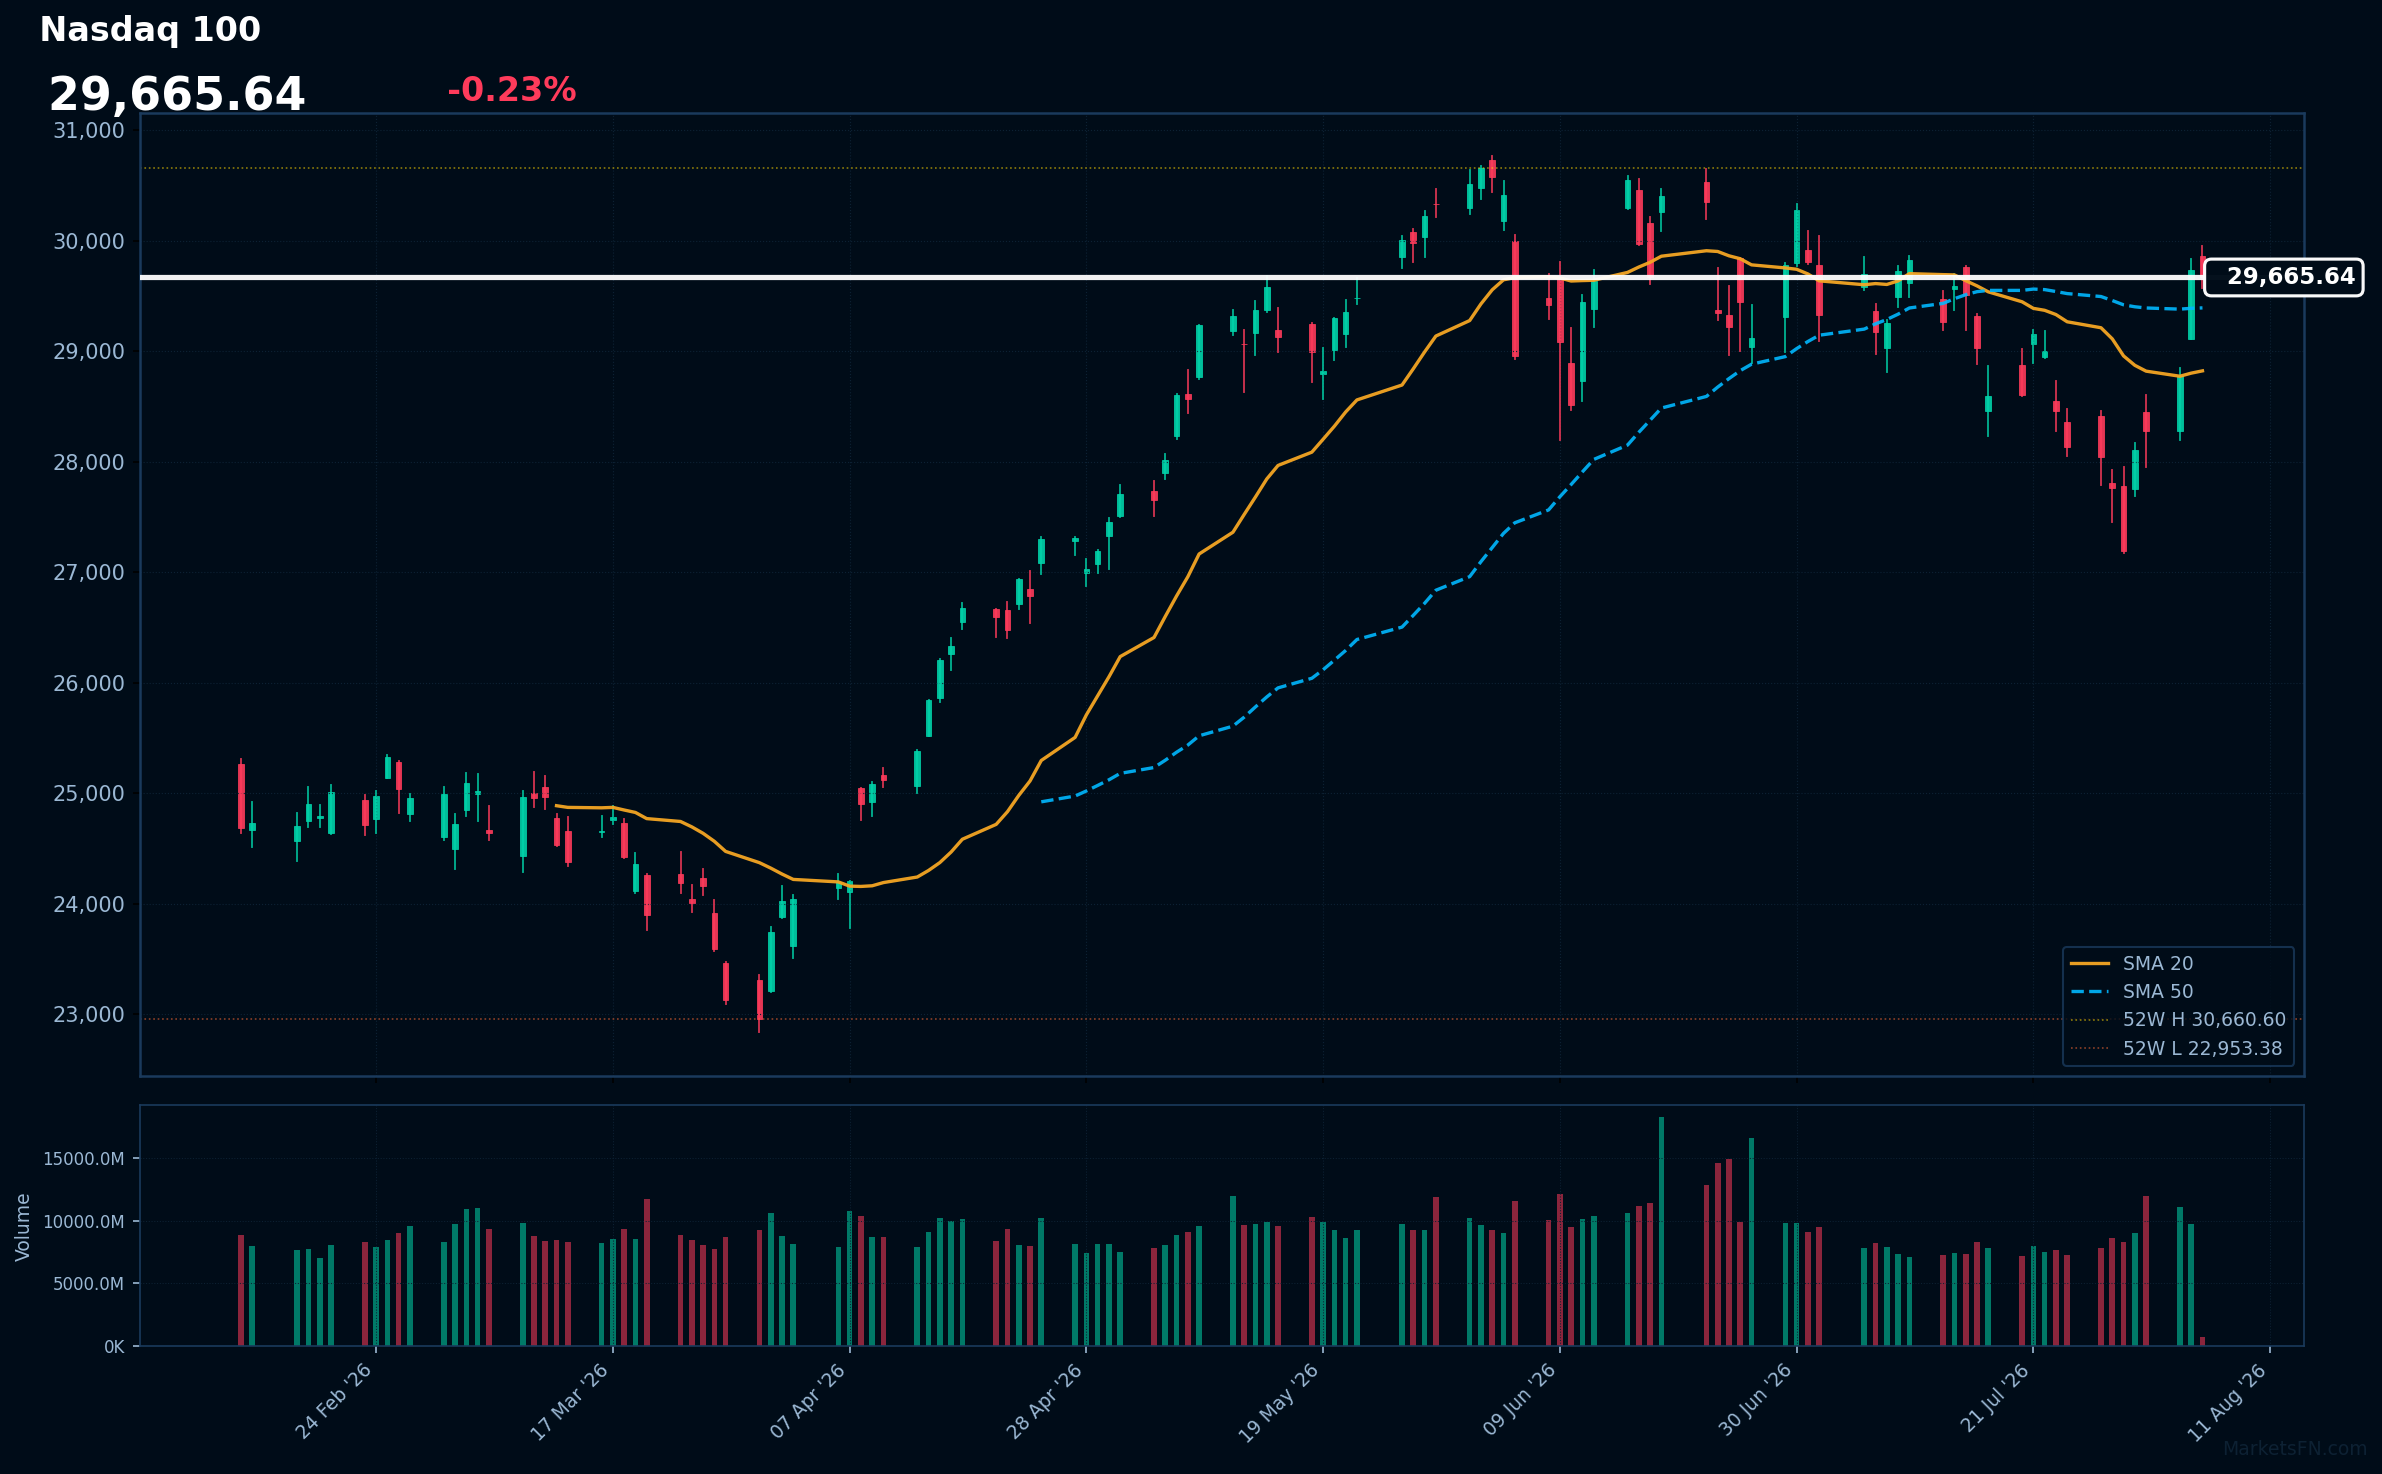Click the 19 May '26 date label
This screenshot has width=2382, height=1474.
tap(1280, 1402)
